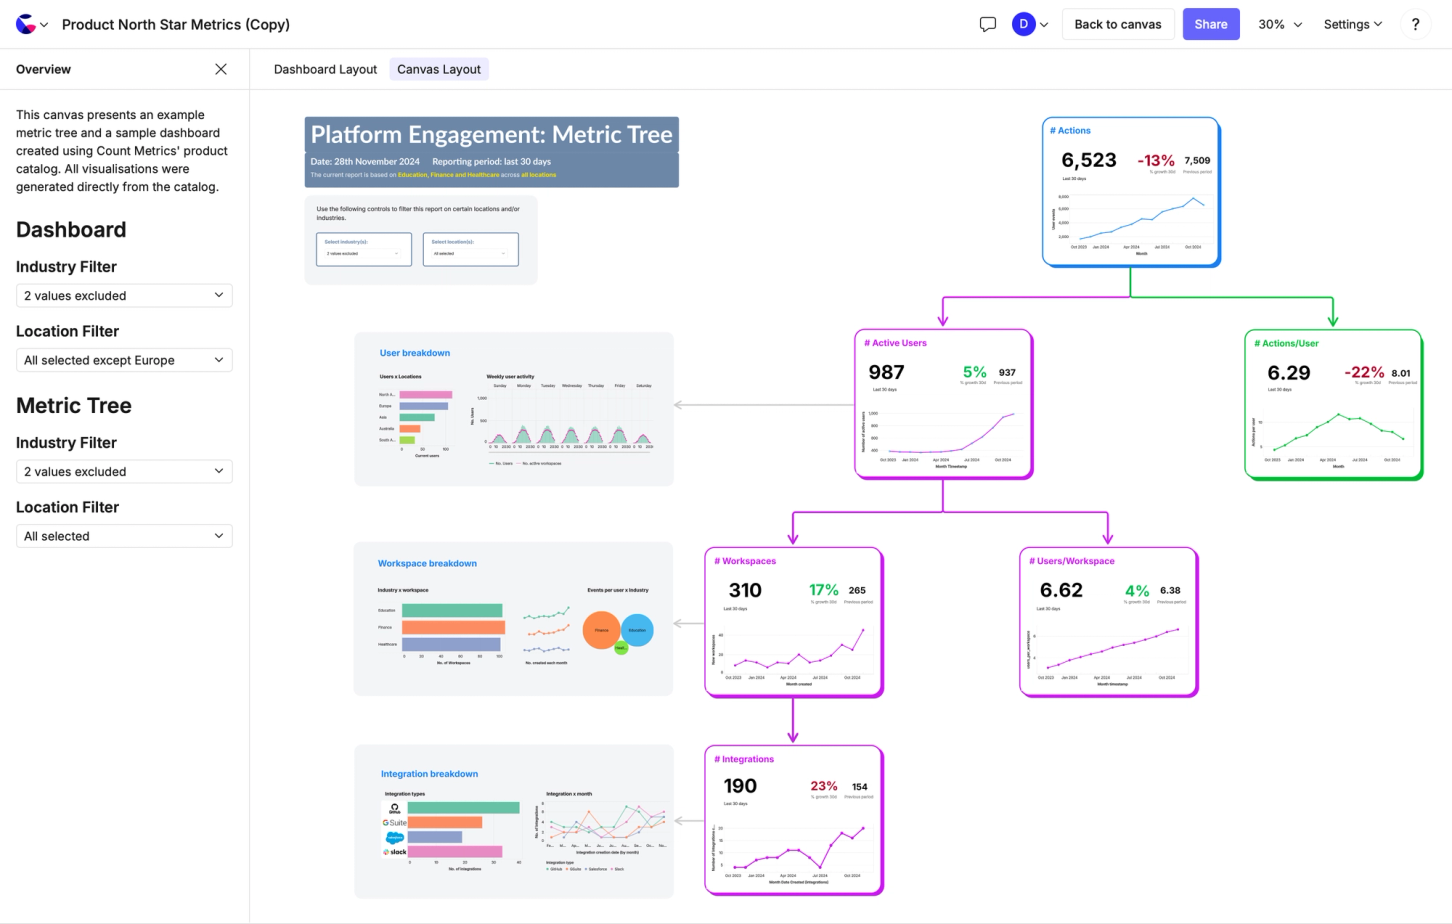Click the Back to canvas button
This screenshot has height=924, width=1452.
tap(1117, 24)
